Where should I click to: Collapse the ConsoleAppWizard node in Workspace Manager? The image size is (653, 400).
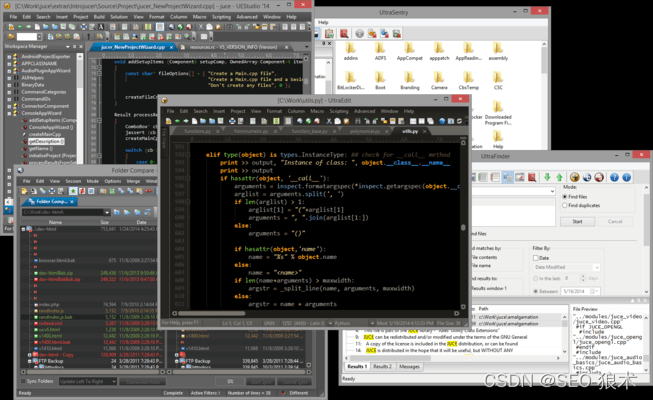click(9, 113)
